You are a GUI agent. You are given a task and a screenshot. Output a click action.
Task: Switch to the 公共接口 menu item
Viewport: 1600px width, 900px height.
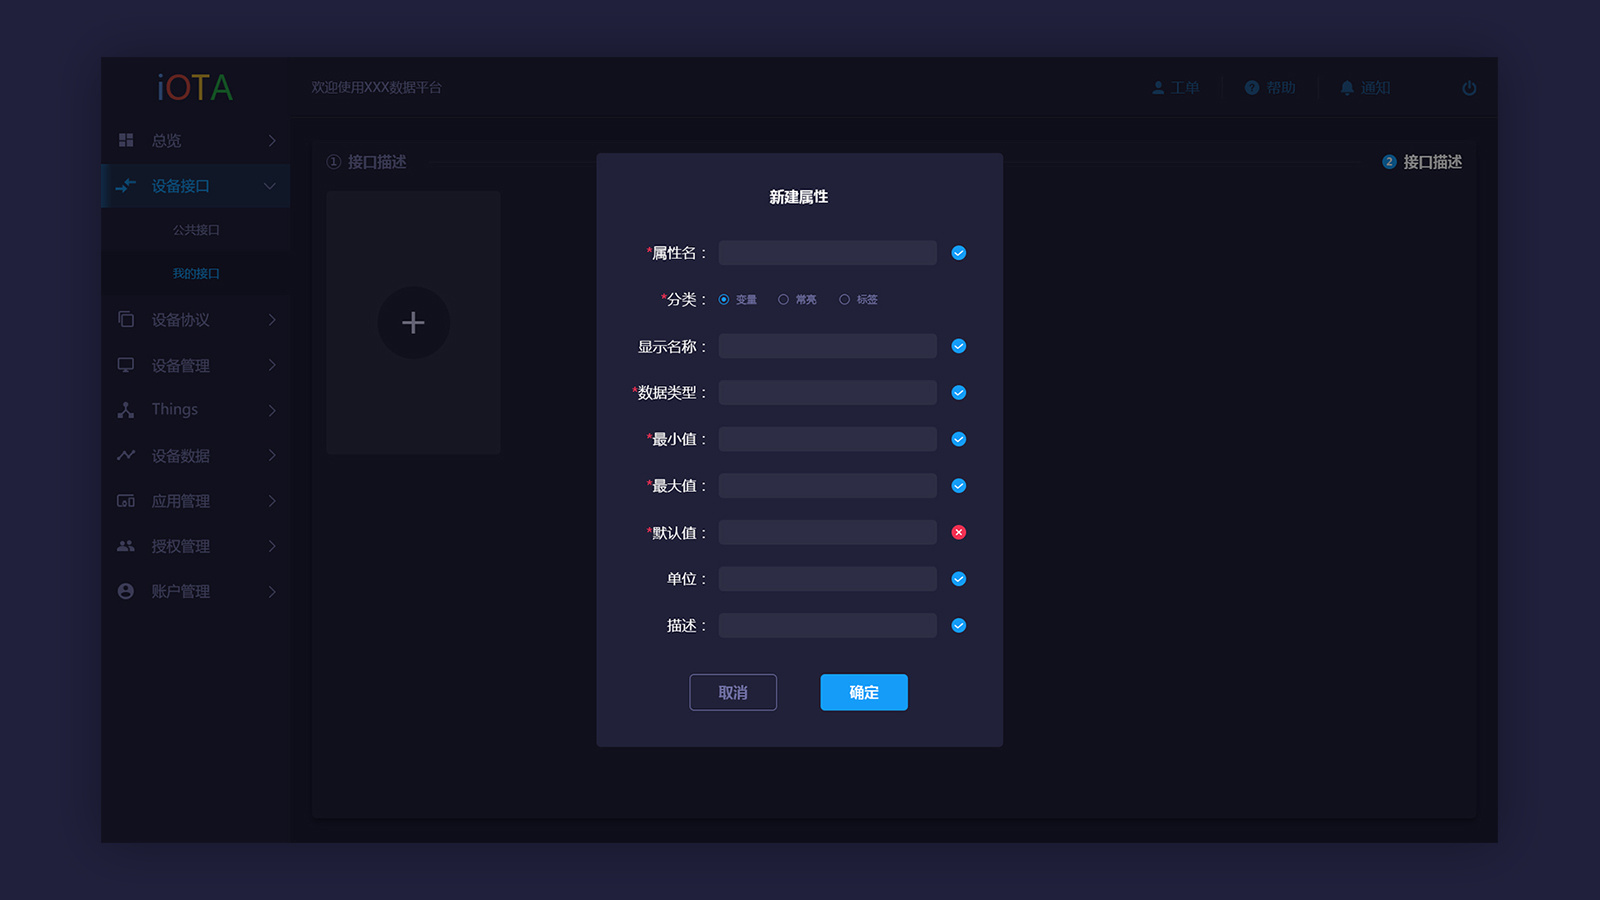[197, 229]
